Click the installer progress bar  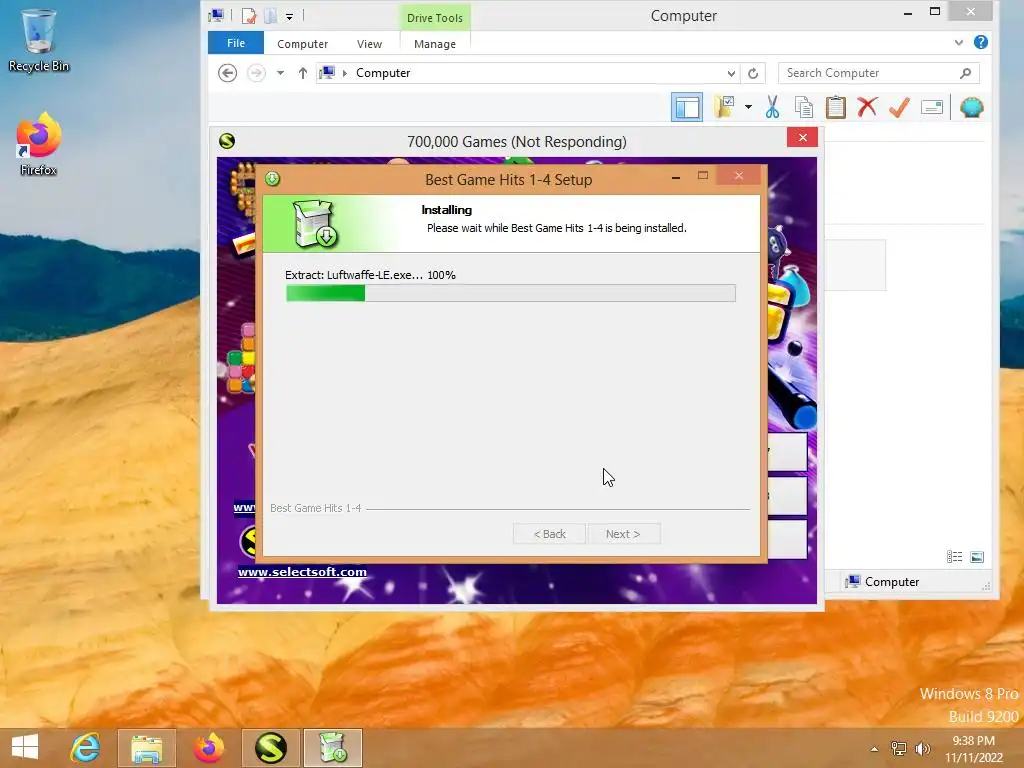coord(511,293)
